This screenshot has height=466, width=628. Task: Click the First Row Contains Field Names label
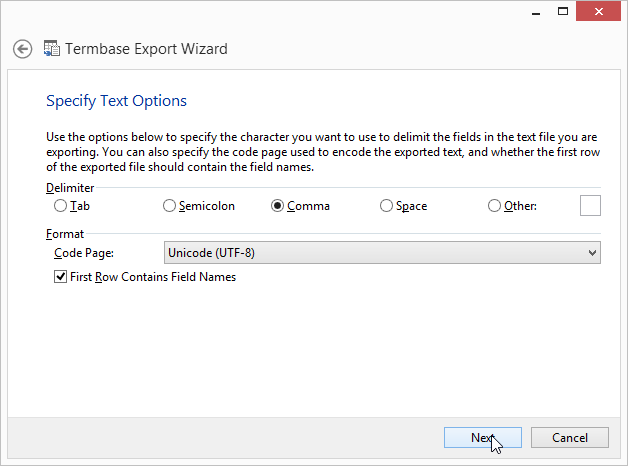[x=153, y=277]
